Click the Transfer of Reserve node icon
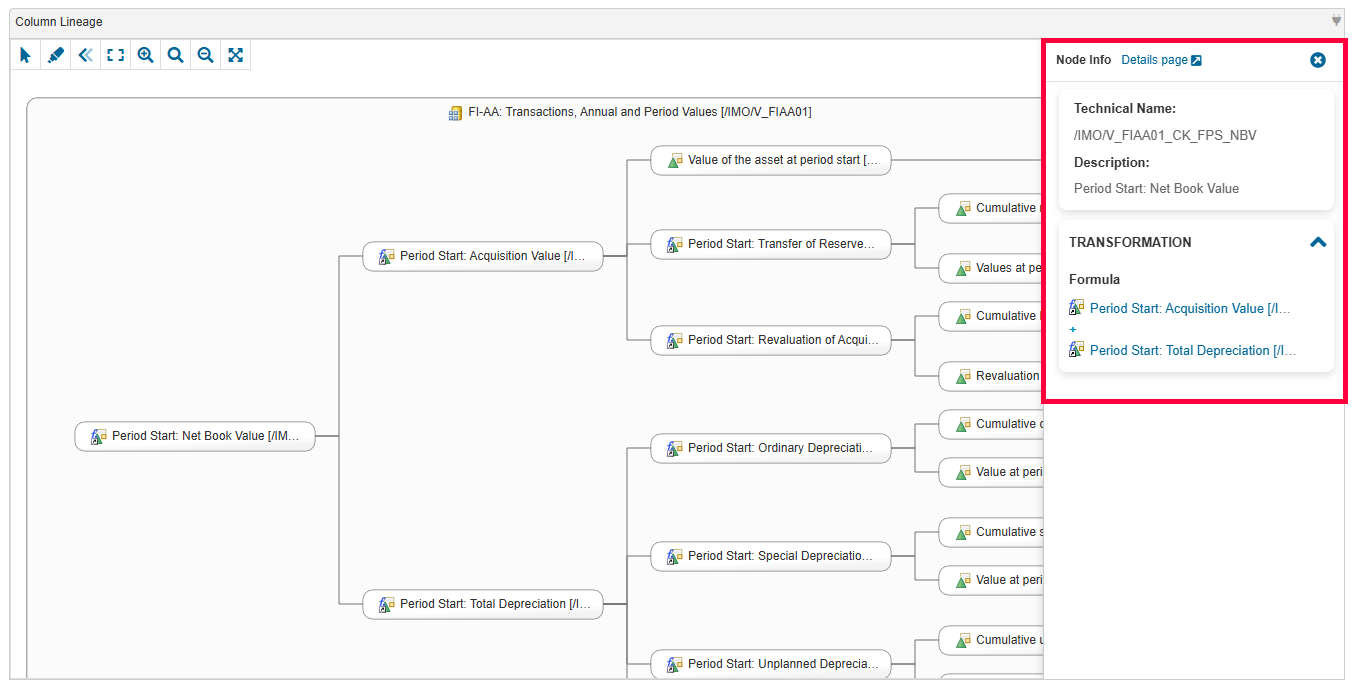Screen dimensions: 1353x690 click(675, 244)
